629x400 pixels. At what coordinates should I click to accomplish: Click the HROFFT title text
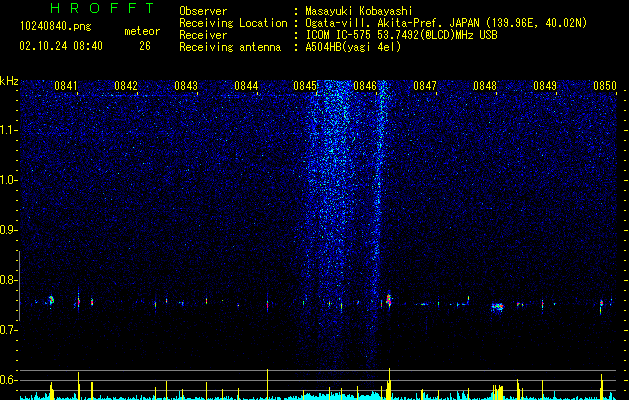102,8
